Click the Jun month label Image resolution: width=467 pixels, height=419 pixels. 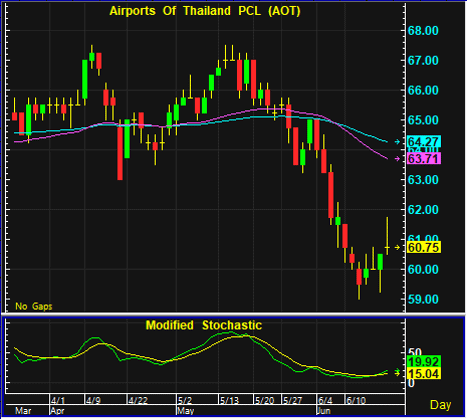[x=324, y=411]
